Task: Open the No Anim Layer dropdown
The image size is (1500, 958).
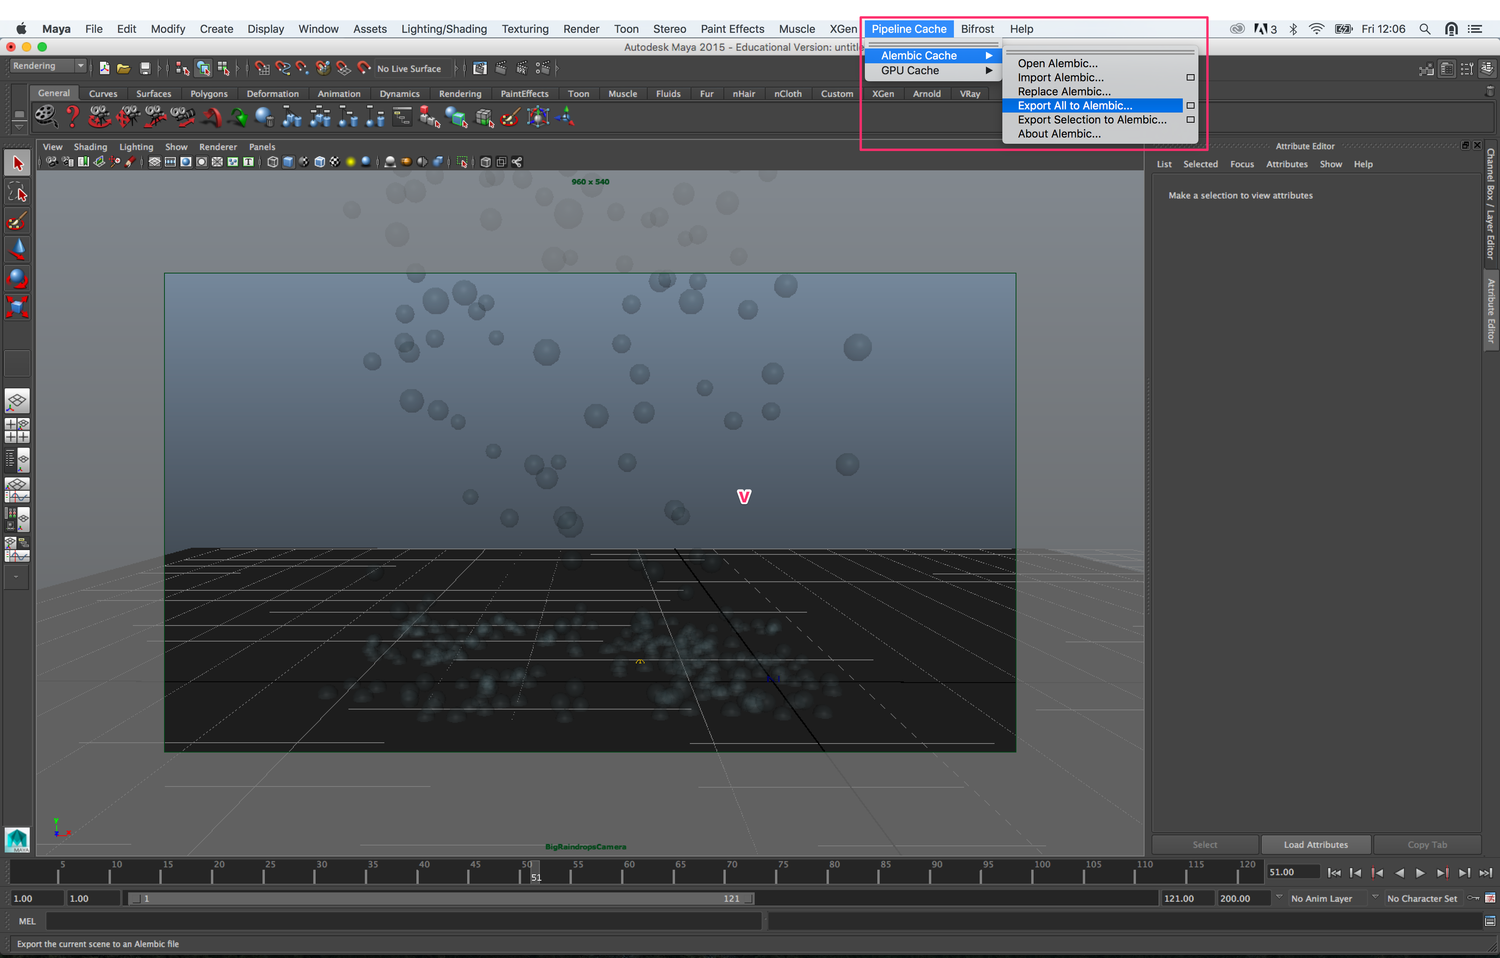Action: point(1329,898)
